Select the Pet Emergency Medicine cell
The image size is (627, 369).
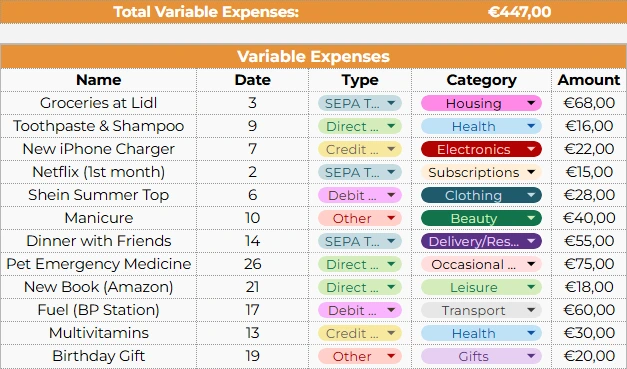click(99, 264)
